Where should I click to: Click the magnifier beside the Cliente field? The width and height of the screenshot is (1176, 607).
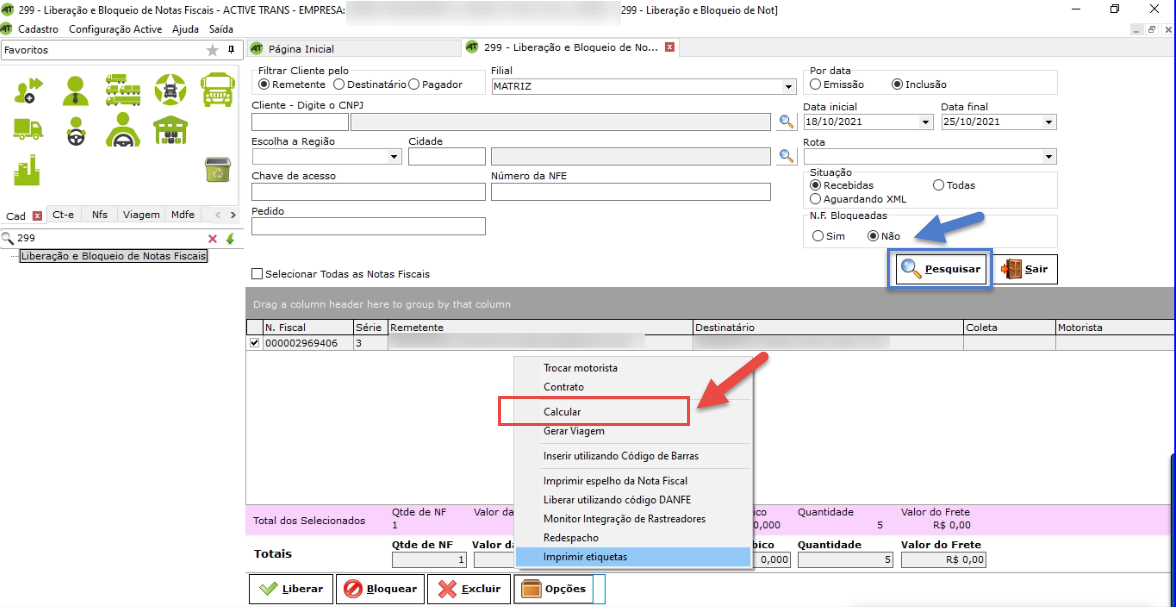pyautogui.click(x=786, y=122)
